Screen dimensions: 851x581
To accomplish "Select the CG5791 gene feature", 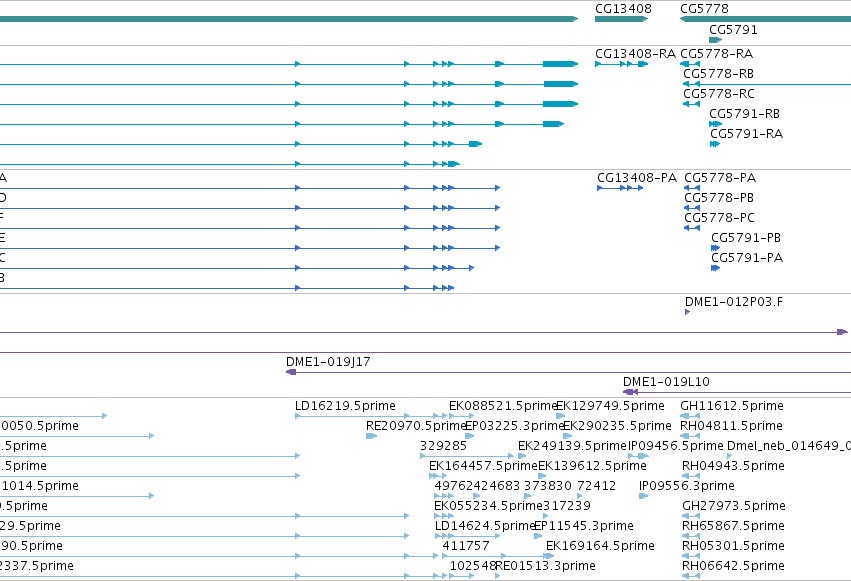I will click(x=715, y=40).
